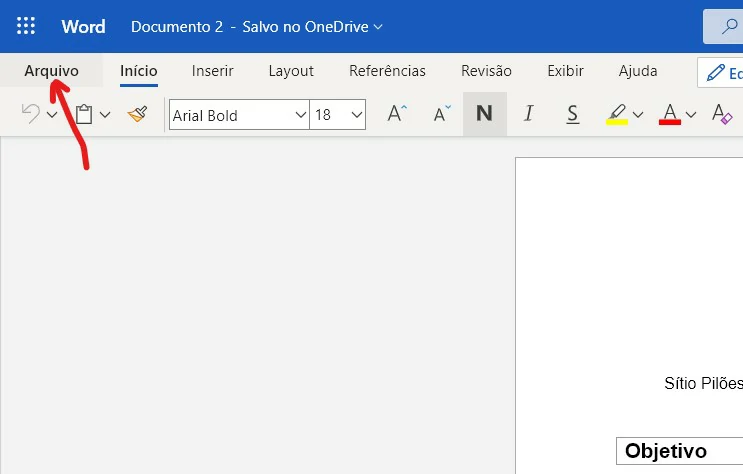
Task: Apply red font color
Action: coord(670,114)
